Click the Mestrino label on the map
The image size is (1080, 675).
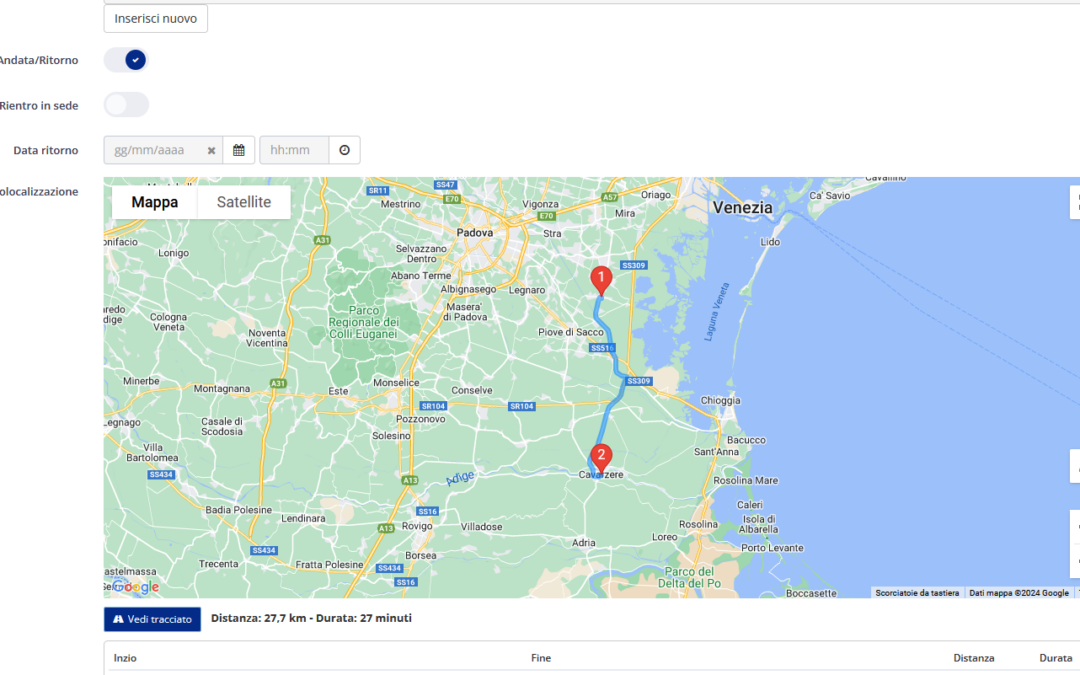400,204
